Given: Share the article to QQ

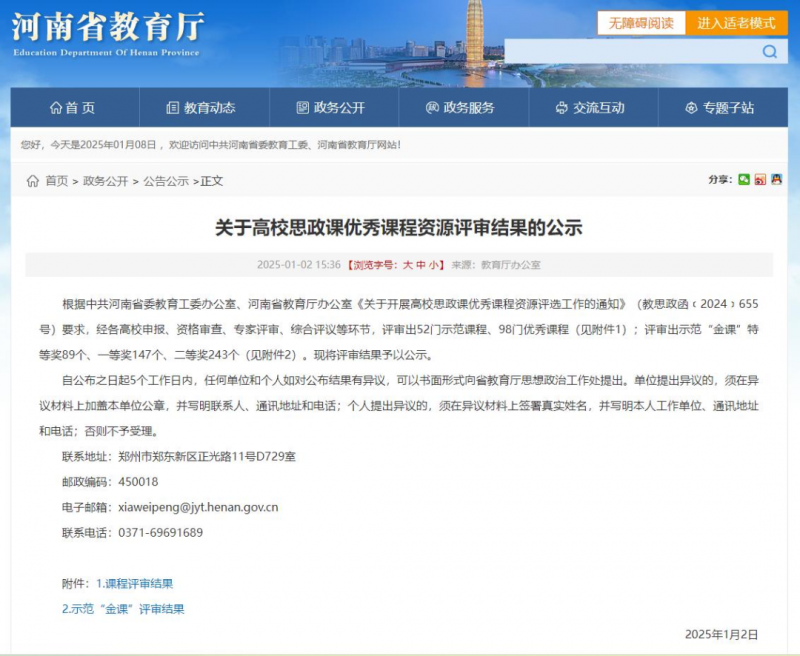Looking at the screenshot, I should [776, 180].
